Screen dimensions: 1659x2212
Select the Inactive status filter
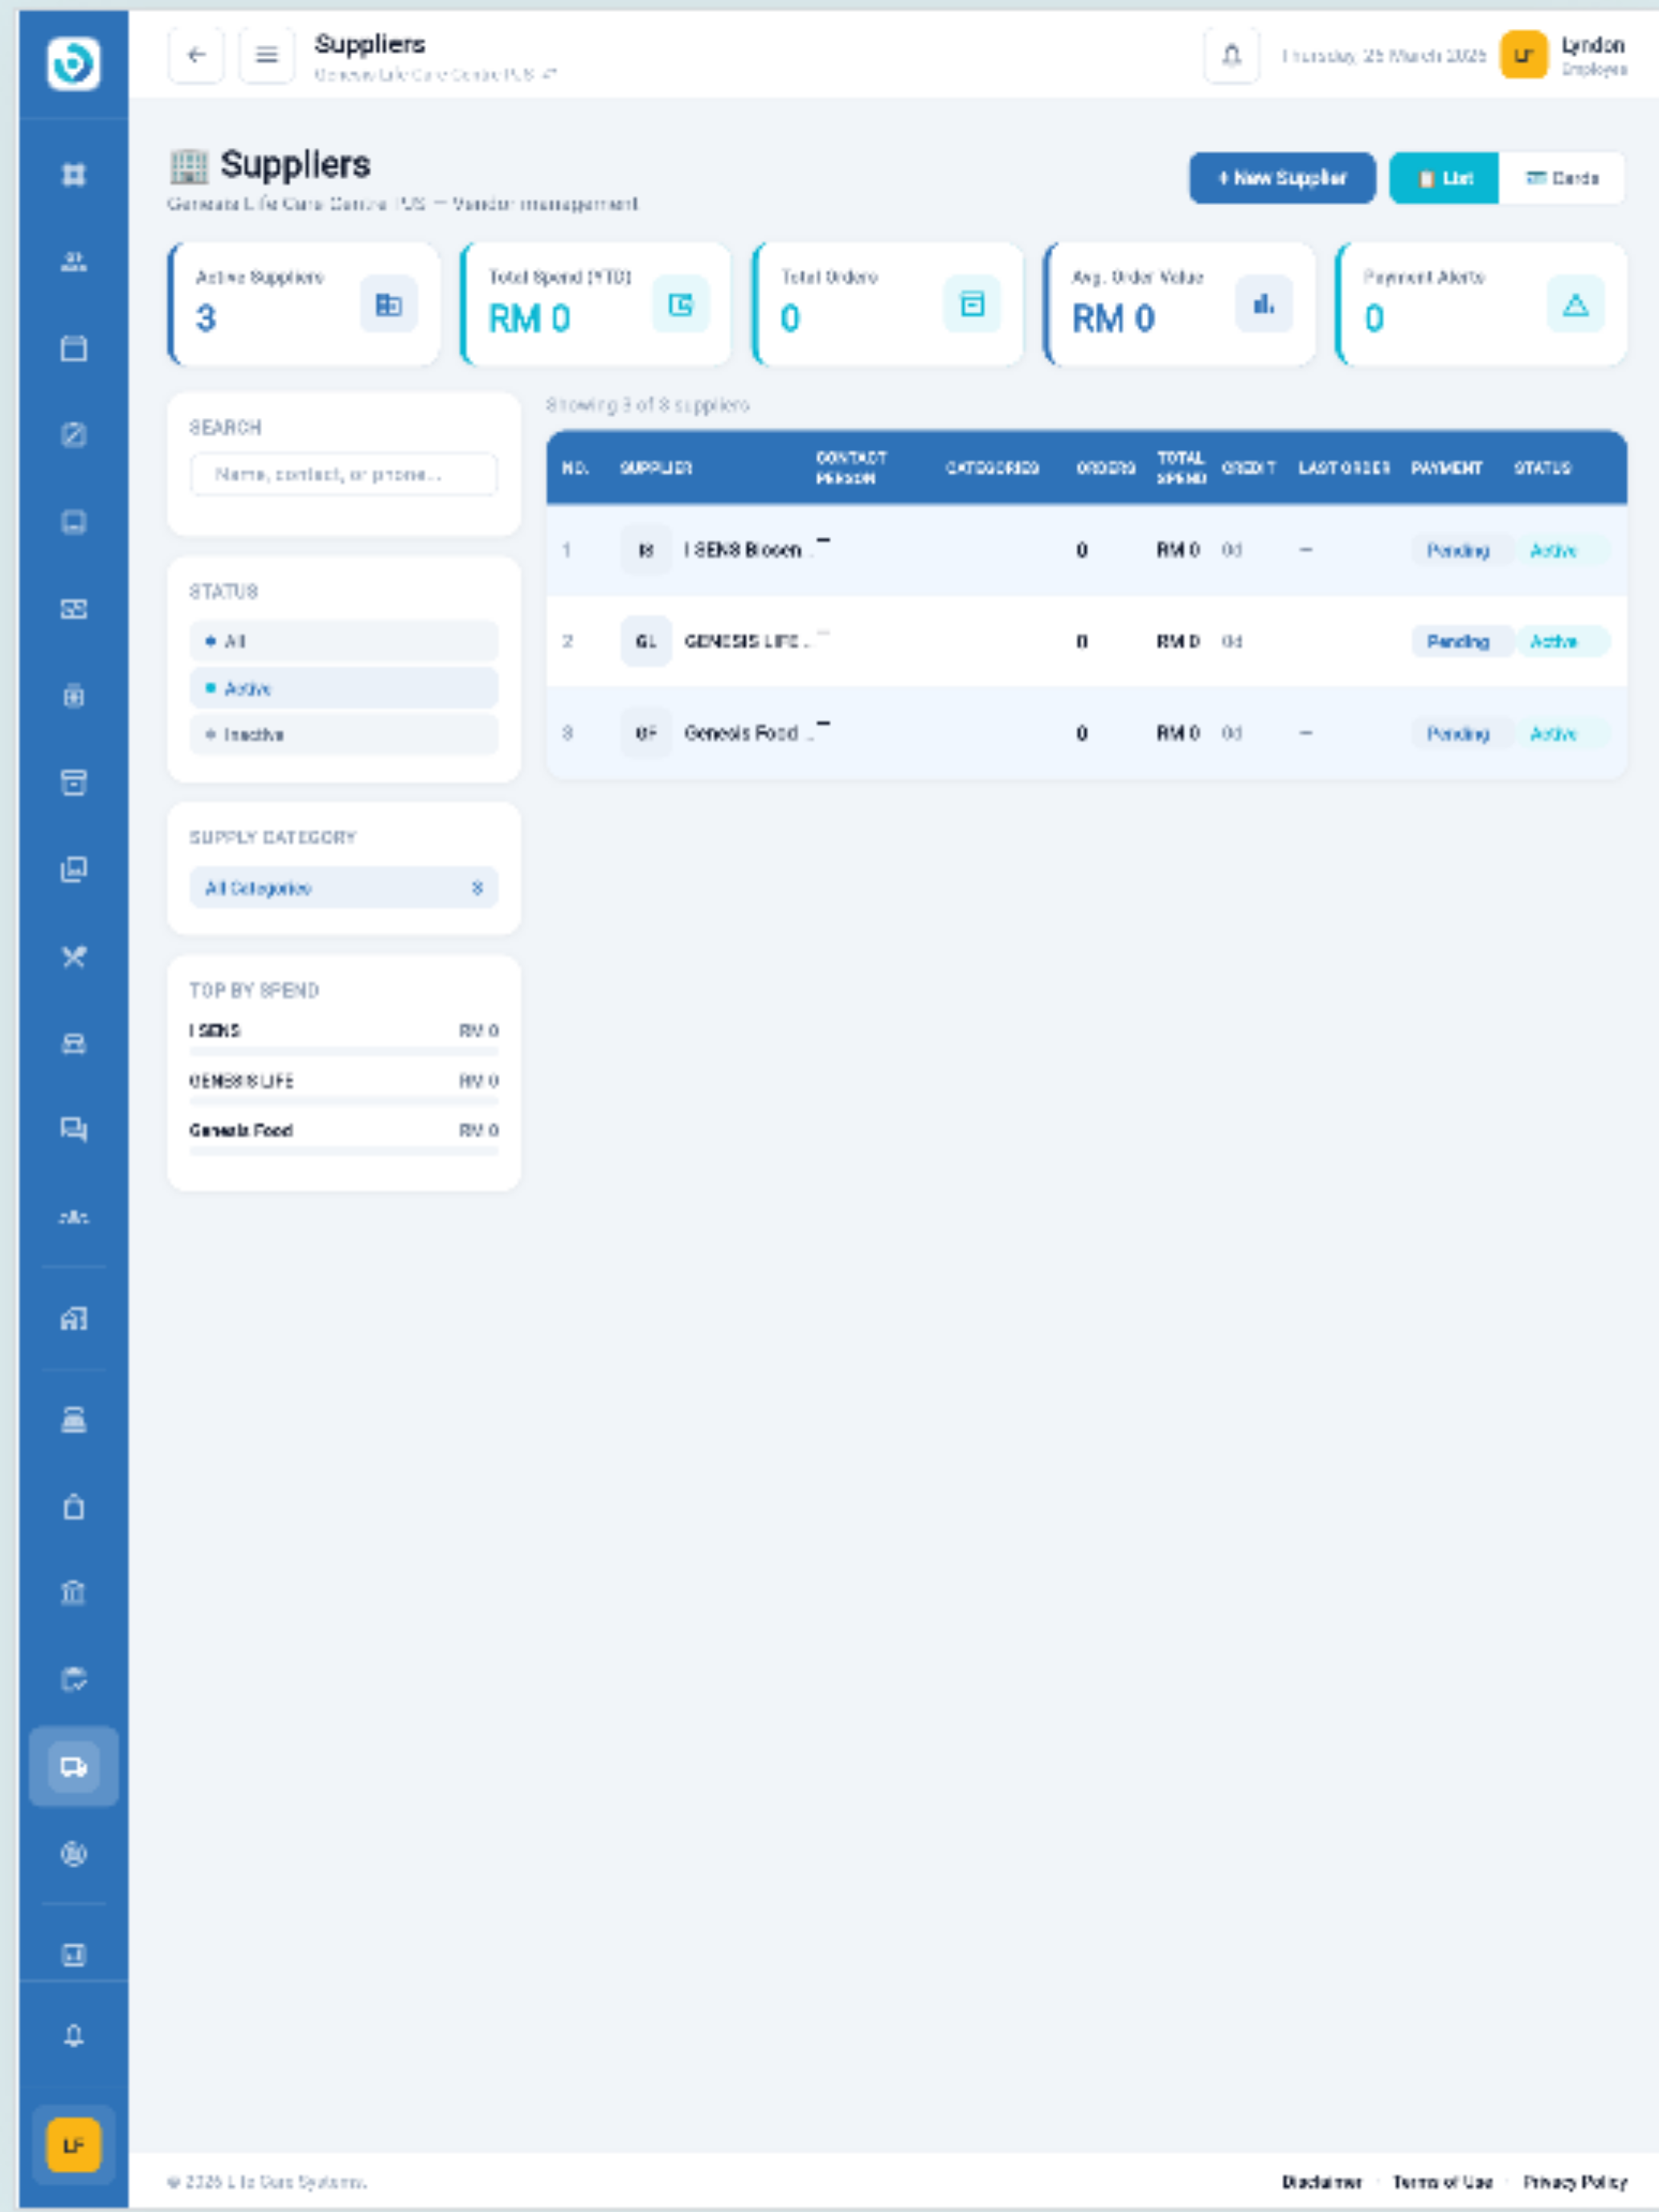[343, 735]
